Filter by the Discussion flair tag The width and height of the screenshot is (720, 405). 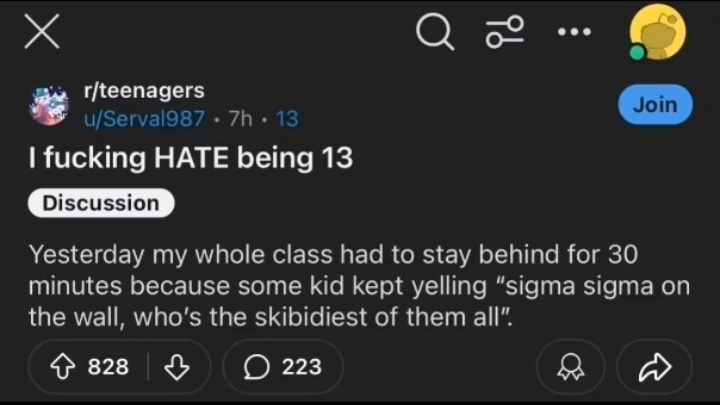[x=101, y=203]
